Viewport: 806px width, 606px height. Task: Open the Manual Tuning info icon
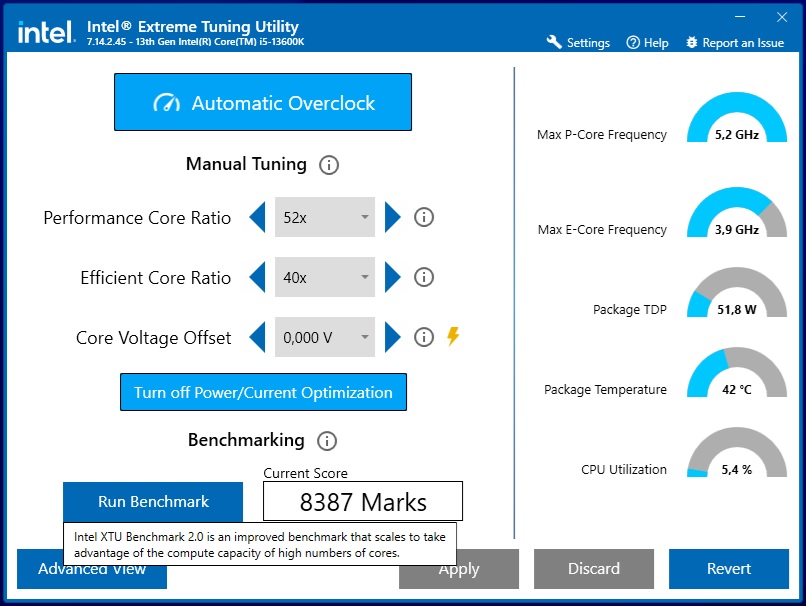pyautogui.click(x=329, y=165)
